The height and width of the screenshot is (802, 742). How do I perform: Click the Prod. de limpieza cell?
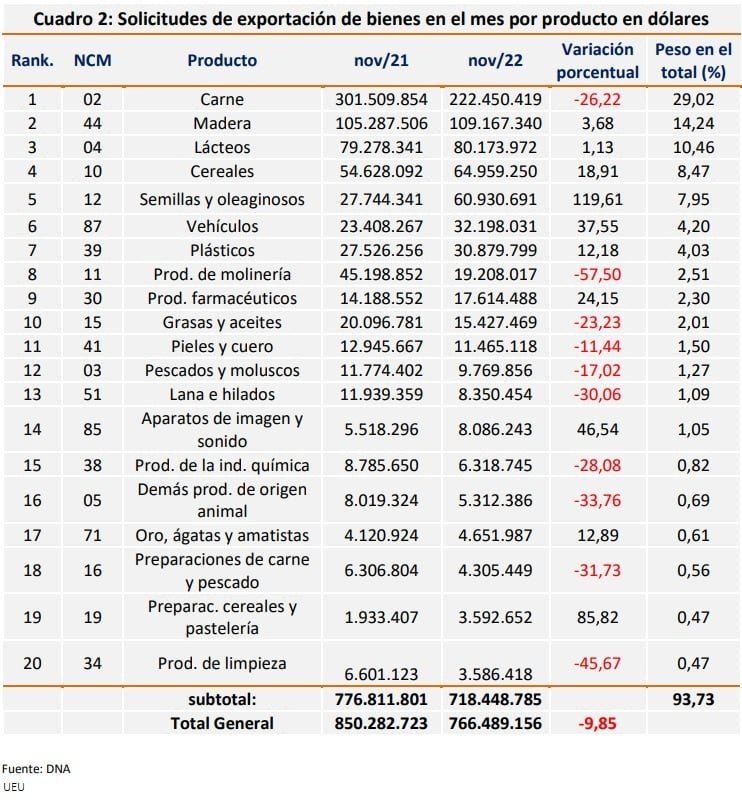tap(222, 663)
